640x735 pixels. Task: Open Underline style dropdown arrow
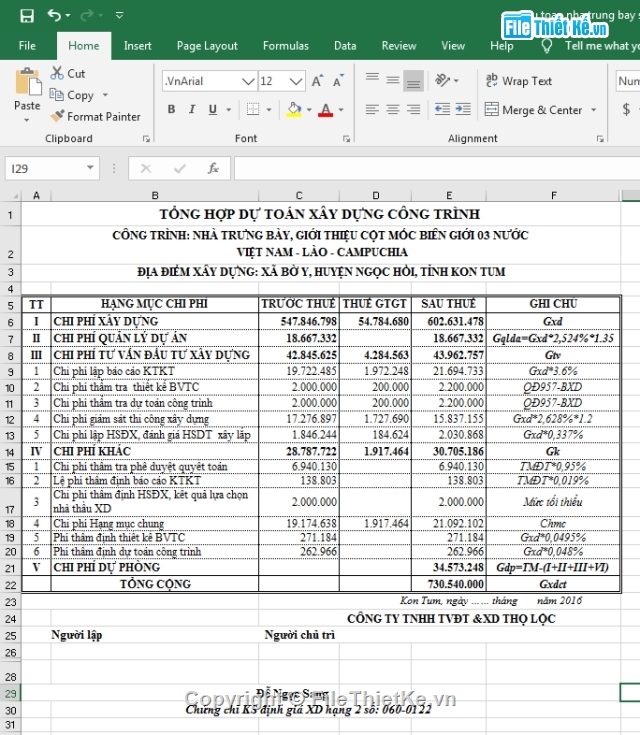tap(229, 110)
